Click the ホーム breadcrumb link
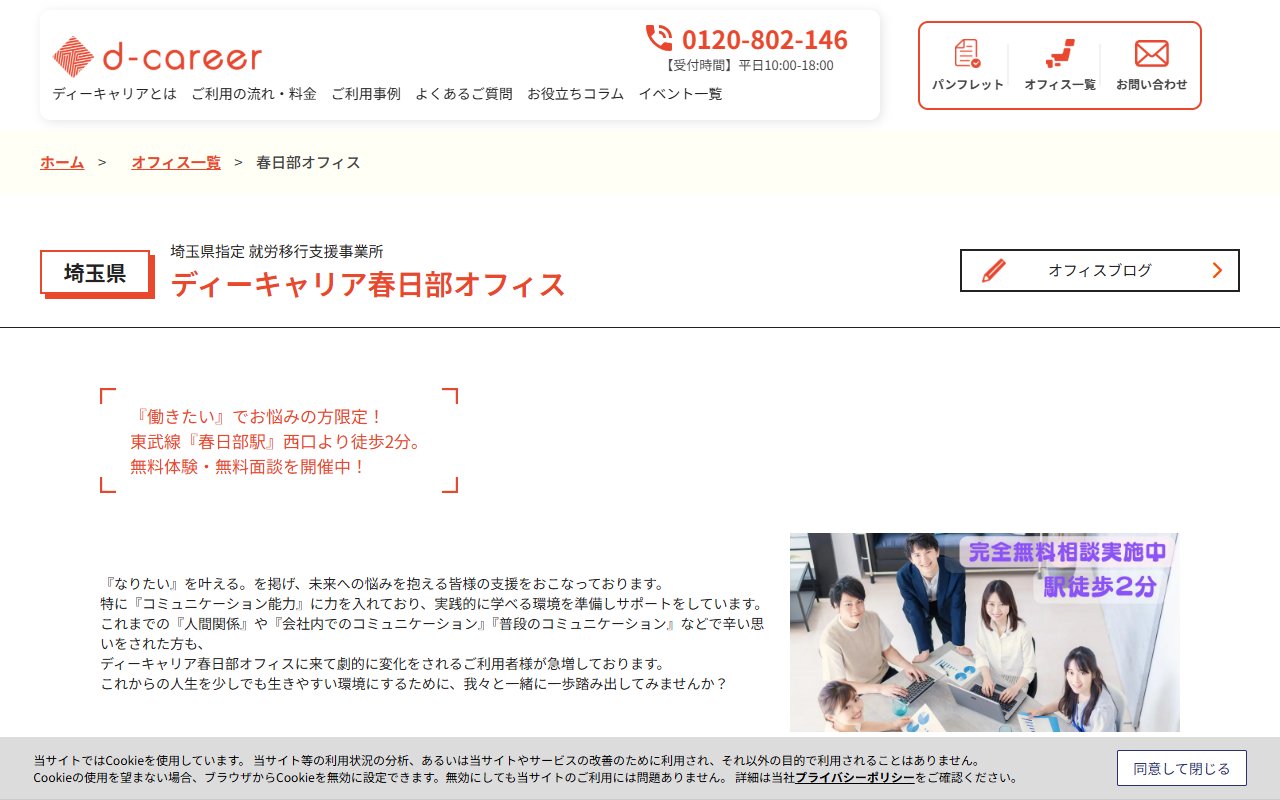The width and height of the screenshot is (1280, 800). 62,162
